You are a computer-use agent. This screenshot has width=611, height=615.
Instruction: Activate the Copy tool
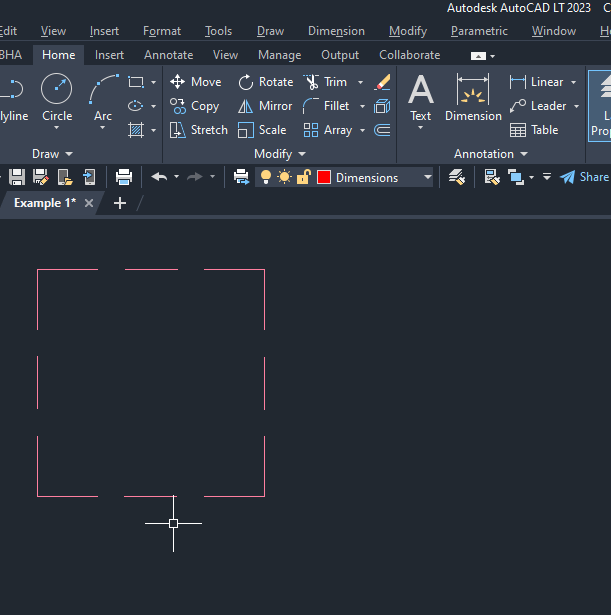coord(195,106)
